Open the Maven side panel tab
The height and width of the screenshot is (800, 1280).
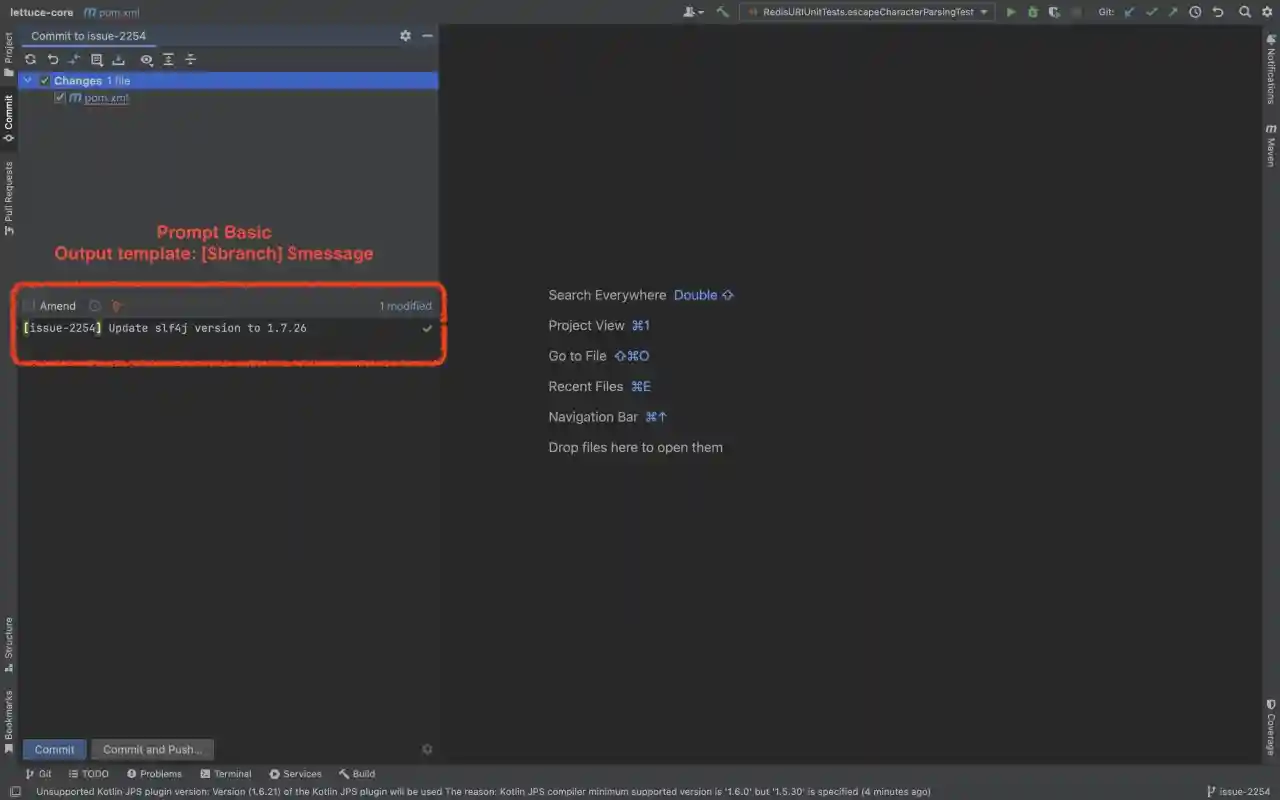click(x=1271, y=145)
